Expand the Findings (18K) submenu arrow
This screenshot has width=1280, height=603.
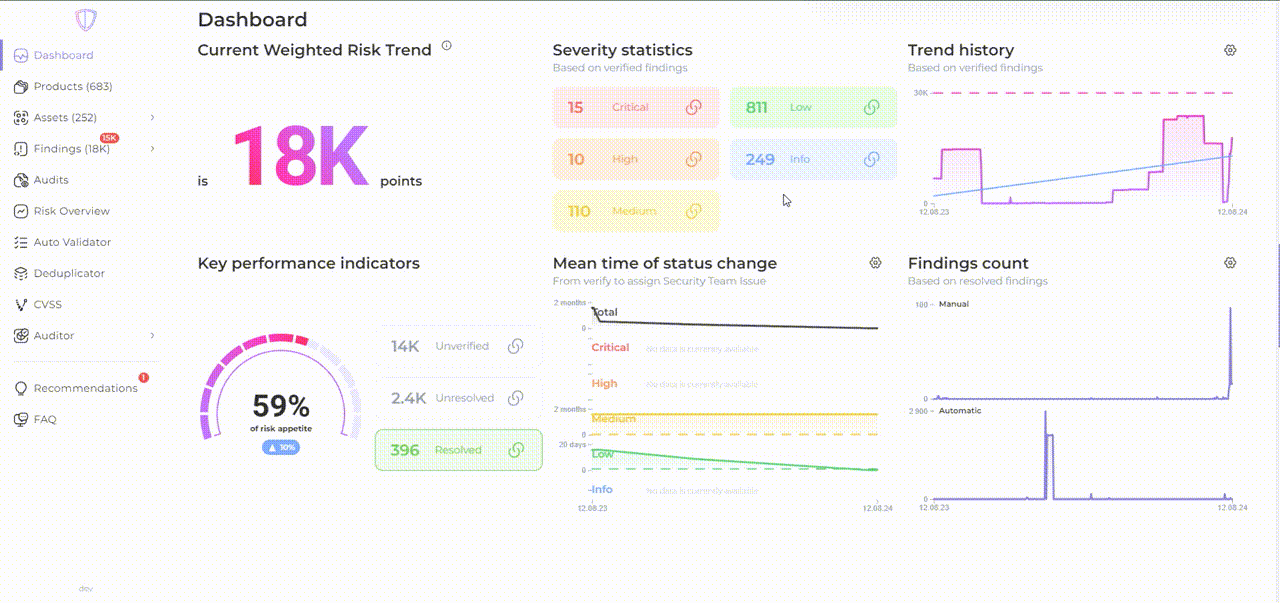point(152,149)
